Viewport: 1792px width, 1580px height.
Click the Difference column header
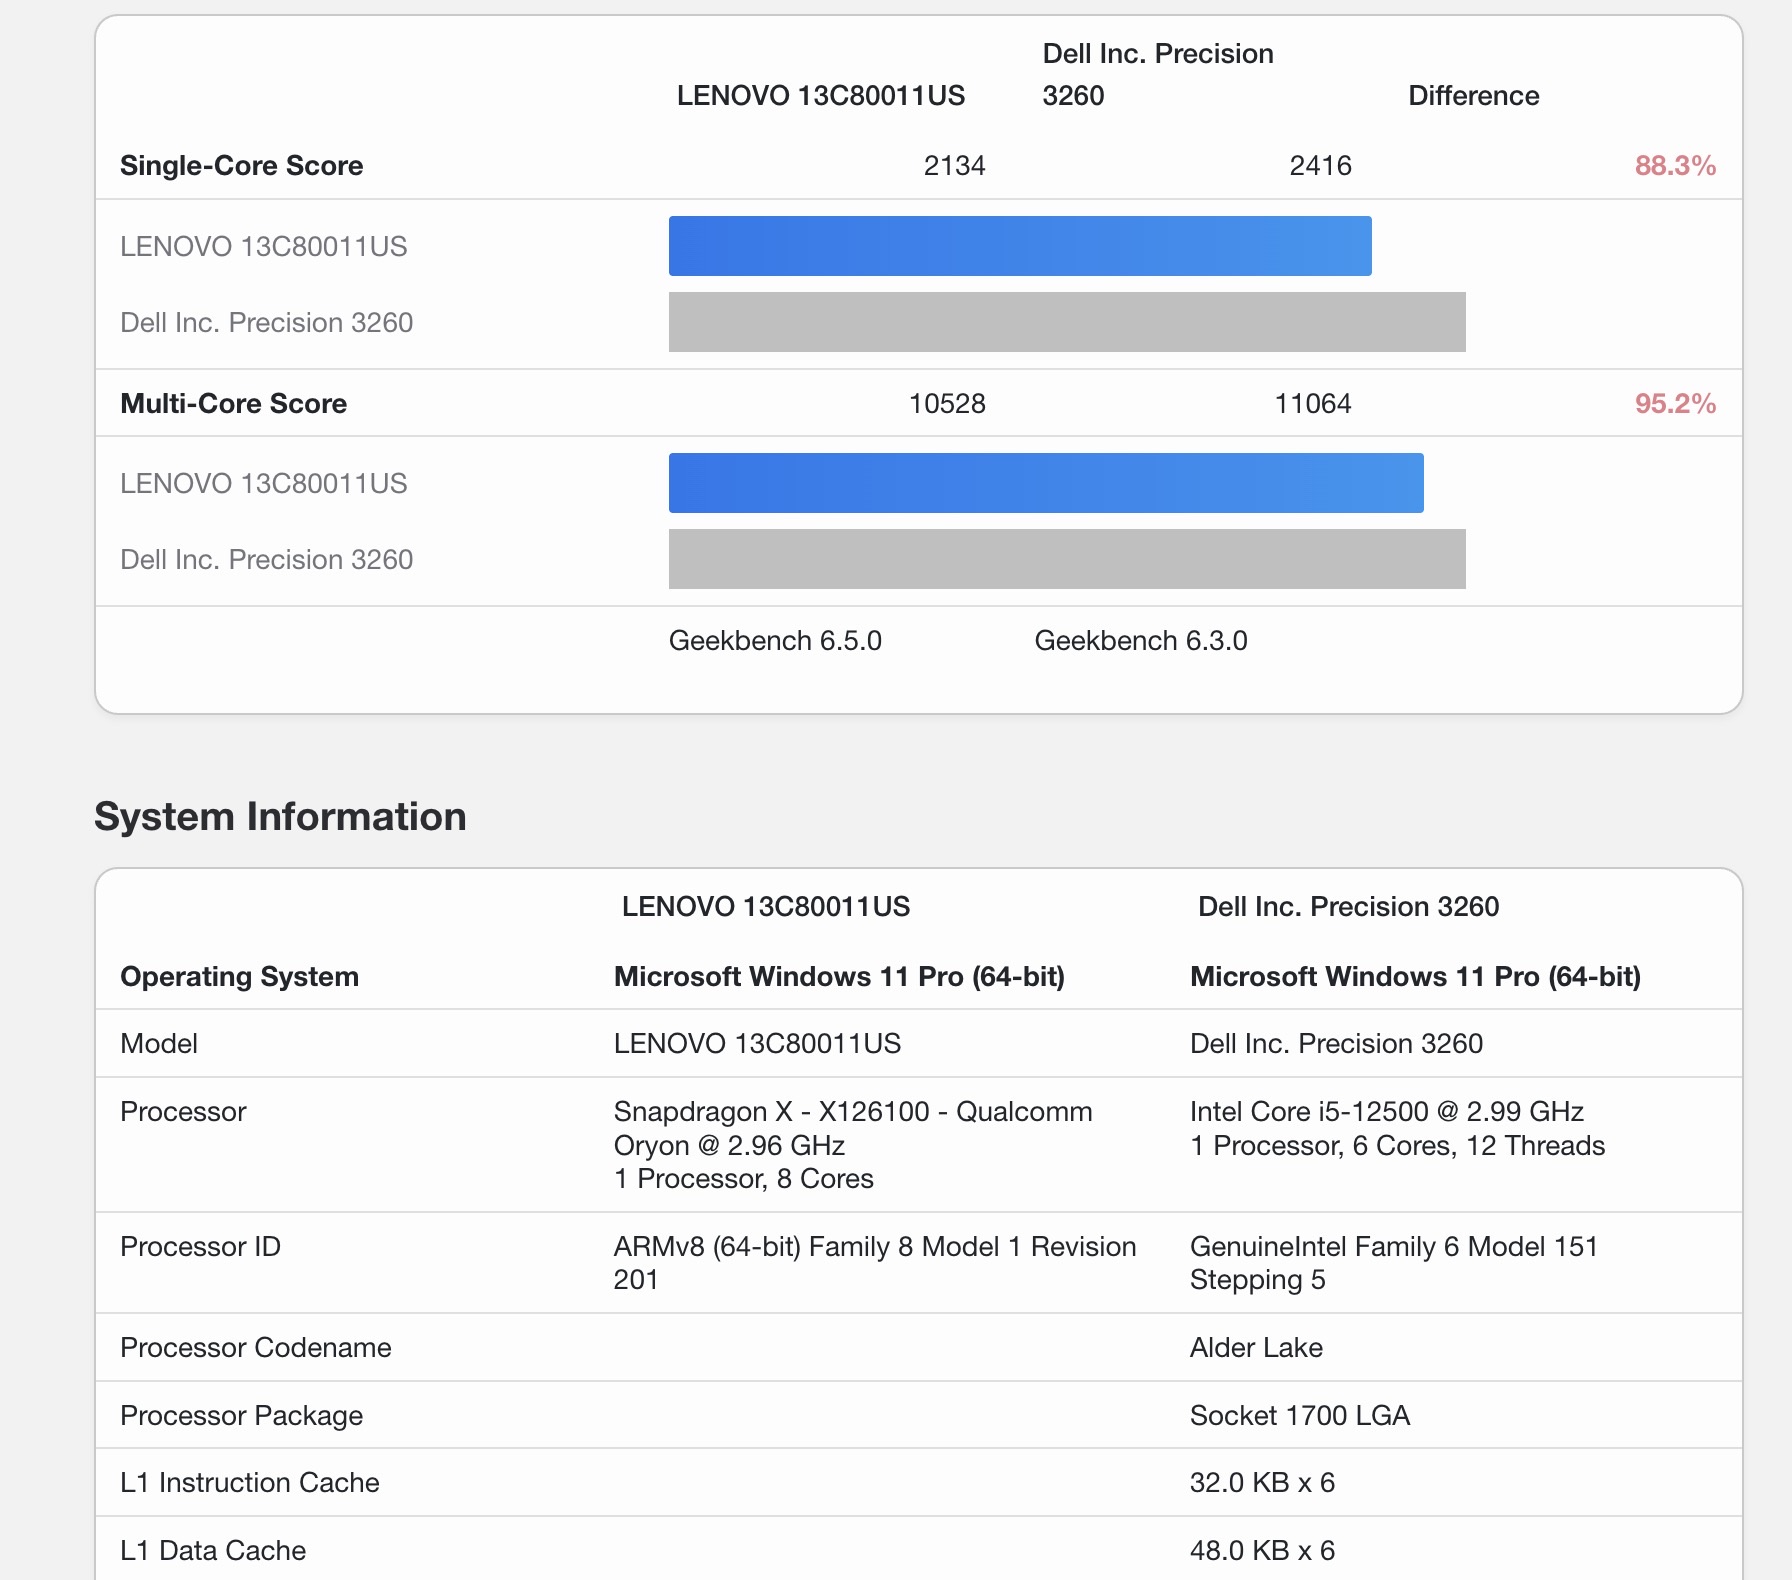pos(1473,96)
